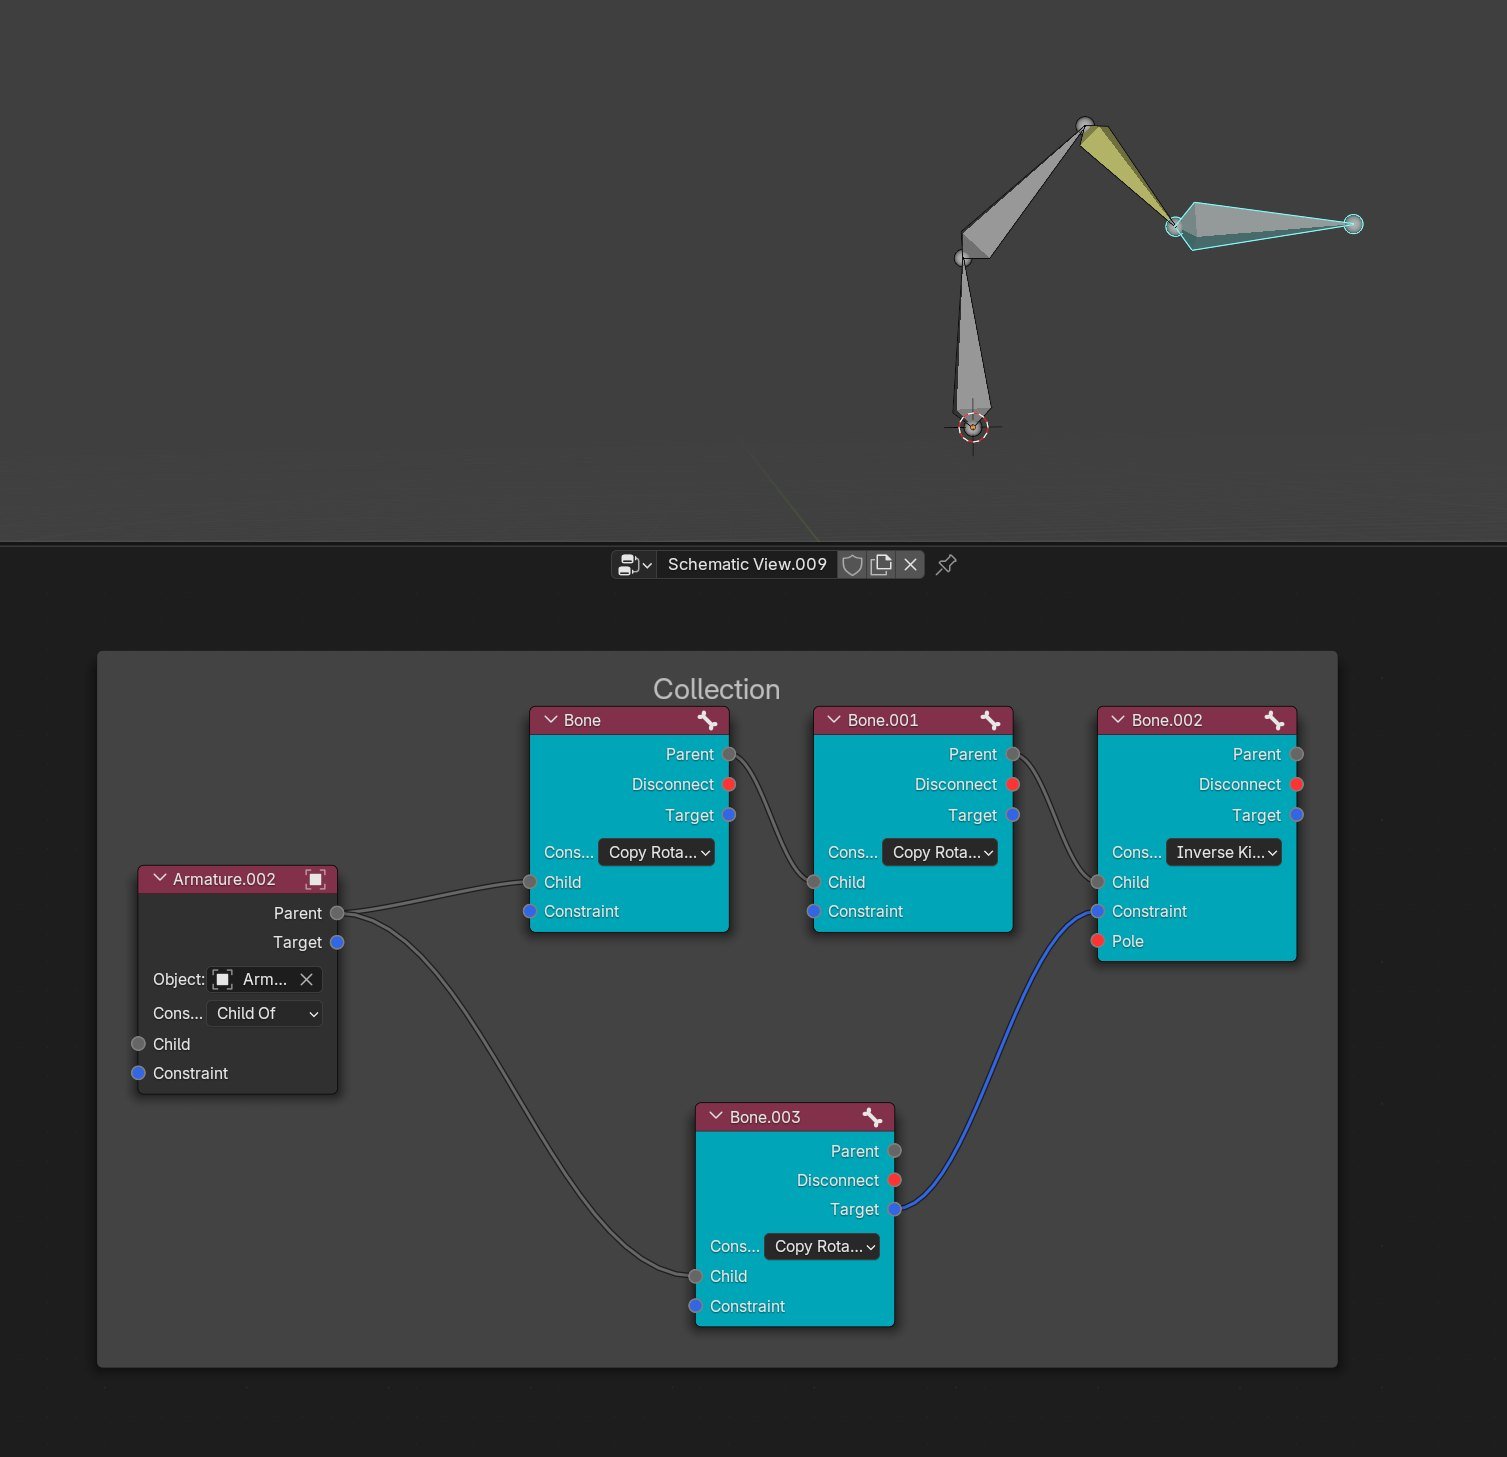Click the Schematic View.009 name field
Image resolution: width=1507 pixels, height=1457 pixels.
tap(746, 565)
